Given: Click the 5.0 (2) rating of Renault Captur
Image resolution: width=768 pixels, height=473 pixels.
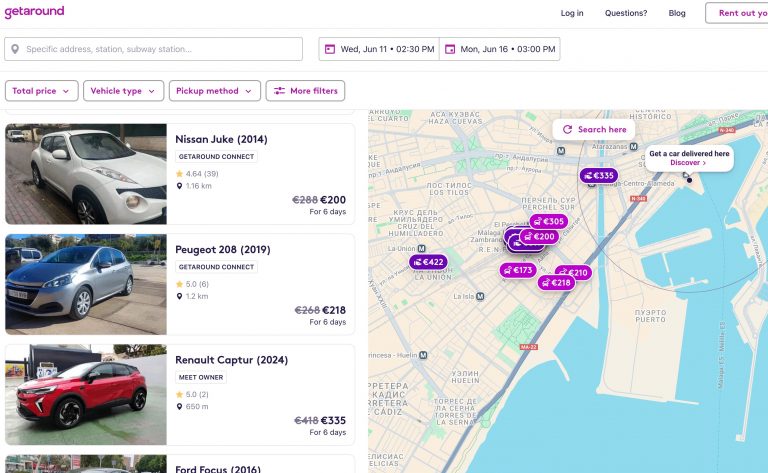Looking at the screenshot, I should coord(192,394).
